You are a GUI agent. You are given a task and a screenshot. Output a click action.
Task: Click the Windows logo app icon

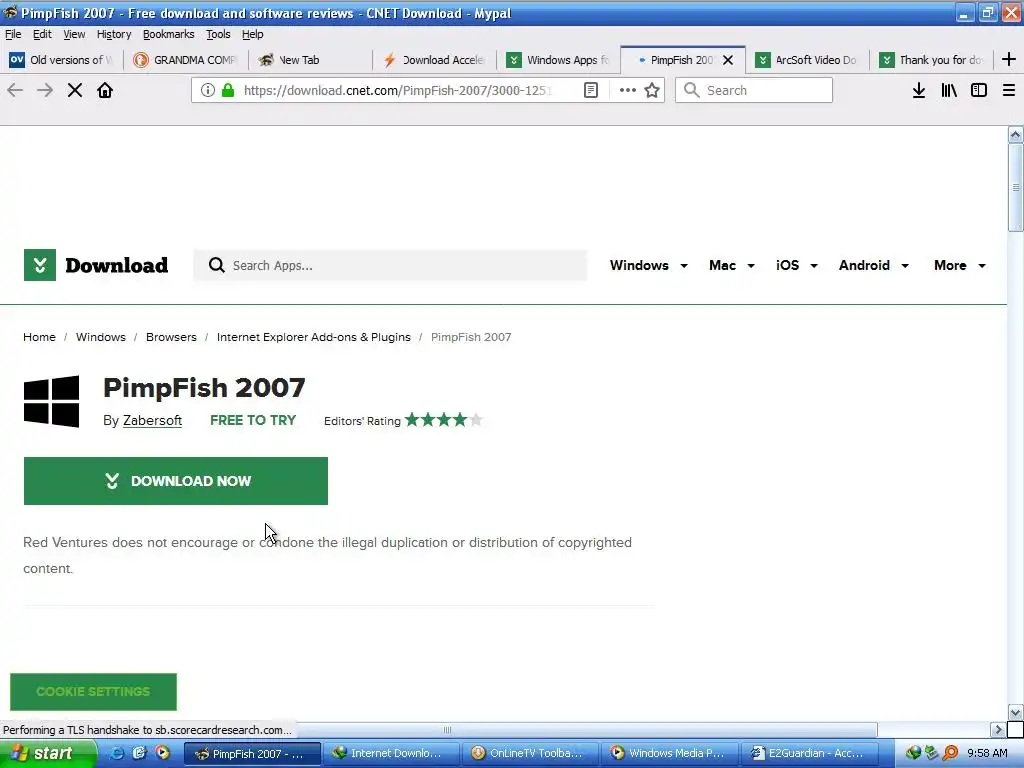[x=52, y=401]
